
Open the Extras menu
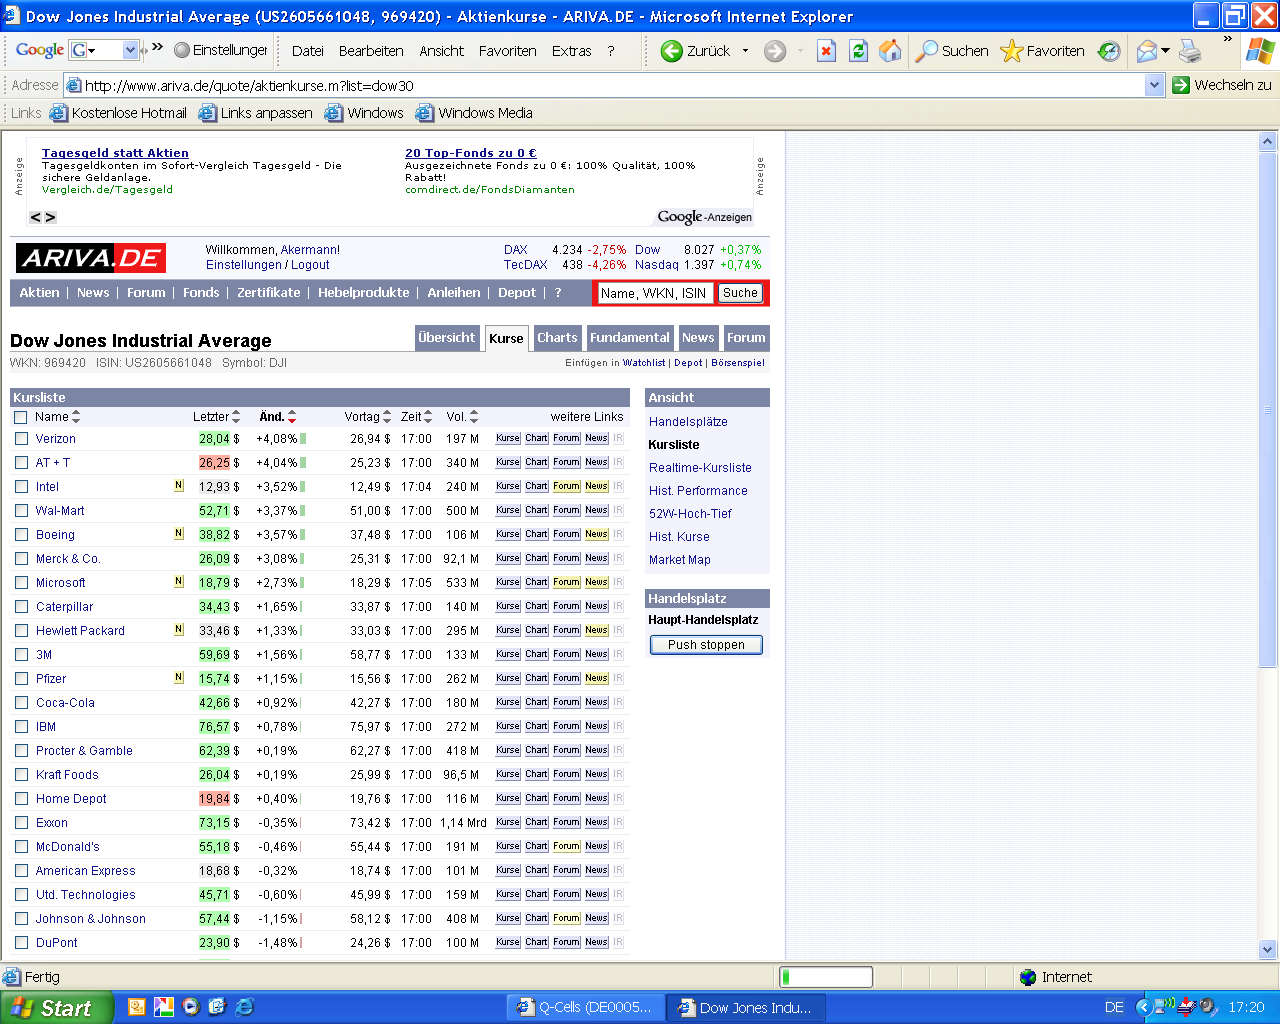coord(571,51)
